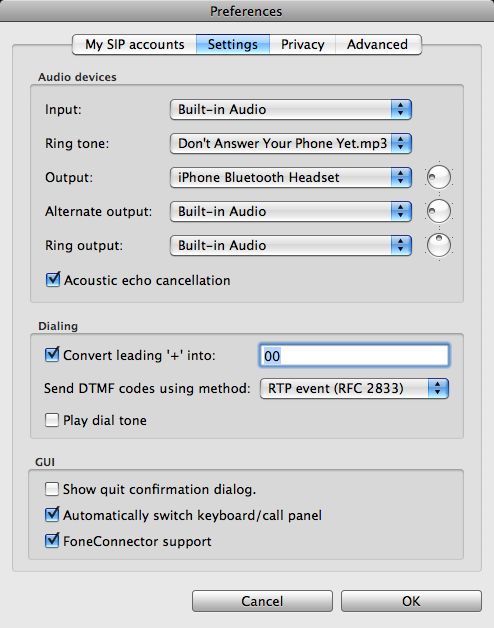The width and height of the screenshot is (494, 628).
Task: Click the Cancel button
Action: pyautogui.click(x=262, y=601)
